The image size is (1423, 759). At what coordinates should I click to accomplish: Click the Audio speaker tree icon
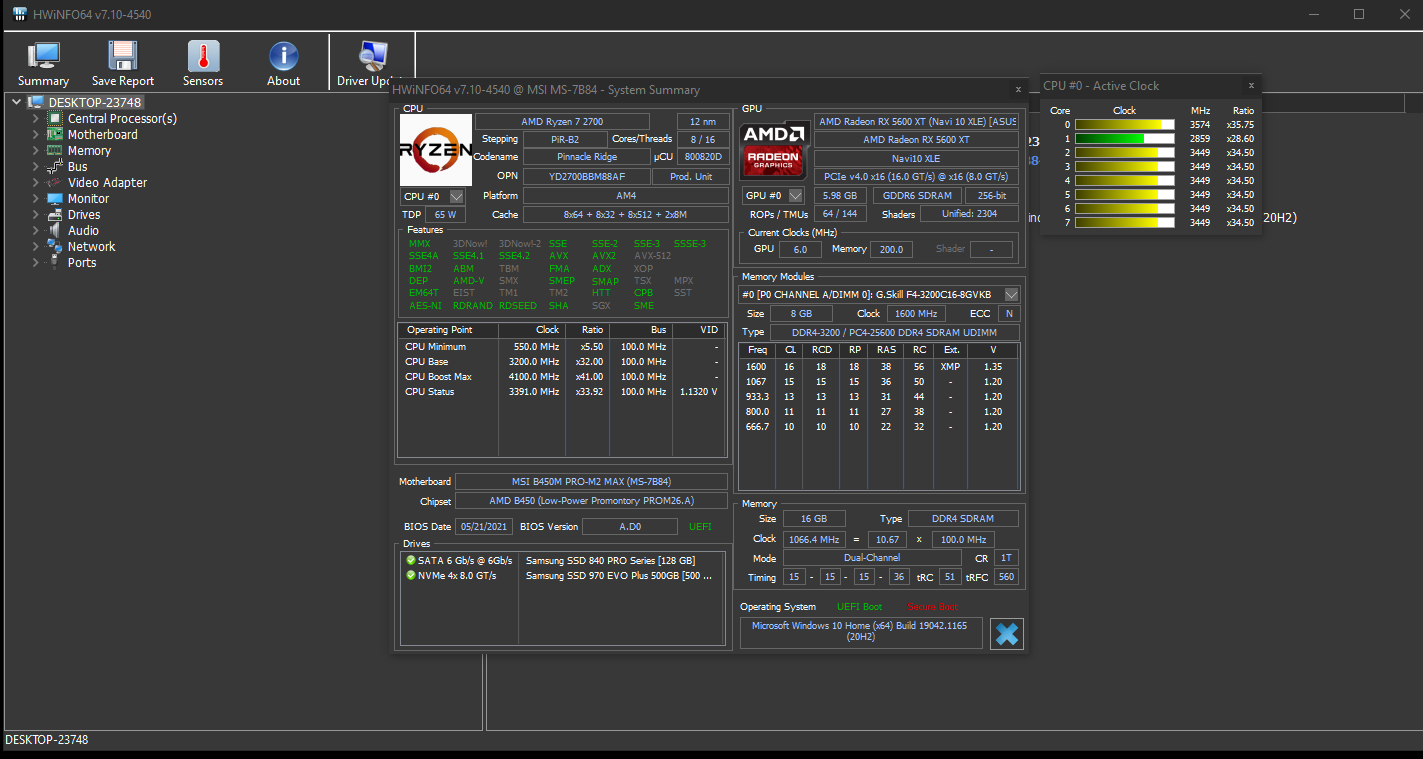(x=57, y=230)
